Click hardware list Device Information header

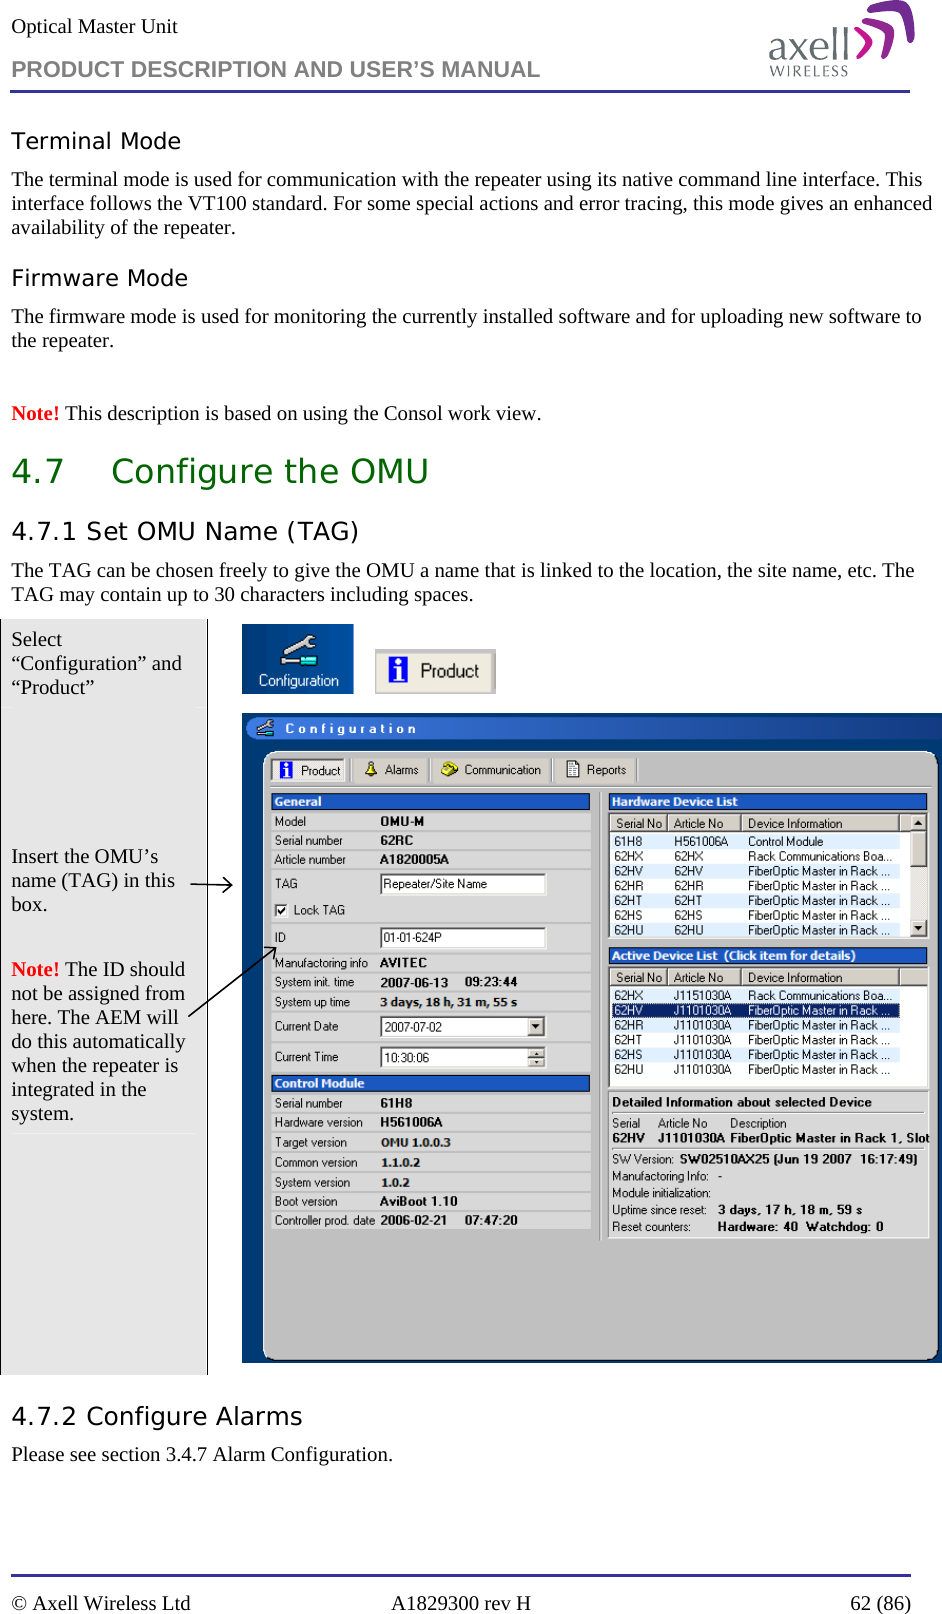(820, 824)
